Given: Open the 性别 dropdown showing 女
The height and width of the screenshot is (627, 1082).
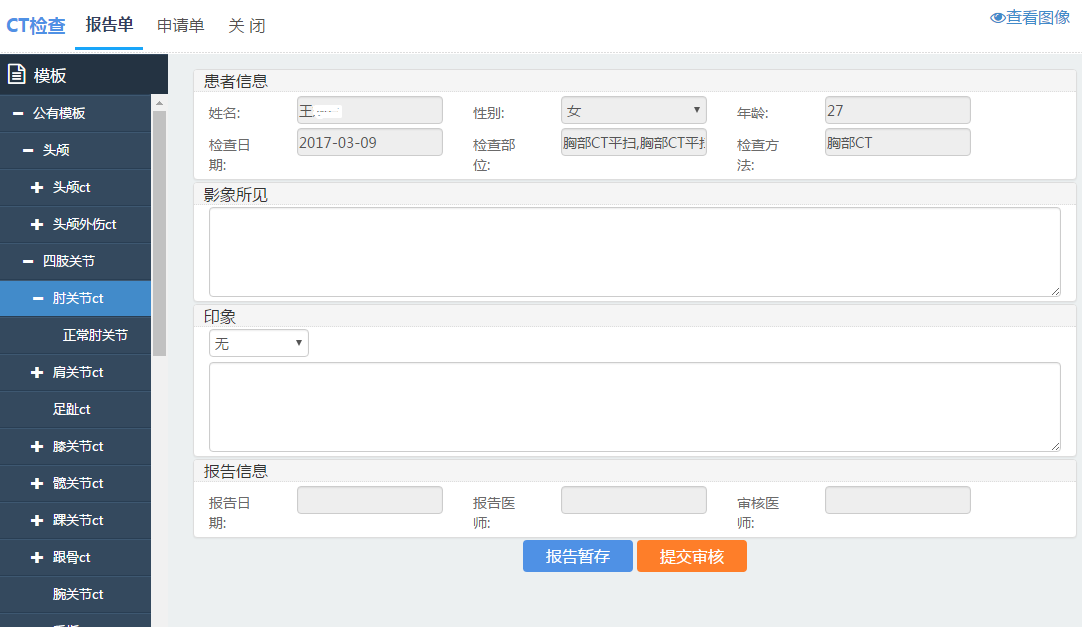Looking at the screenshot, I should [633, 110].
